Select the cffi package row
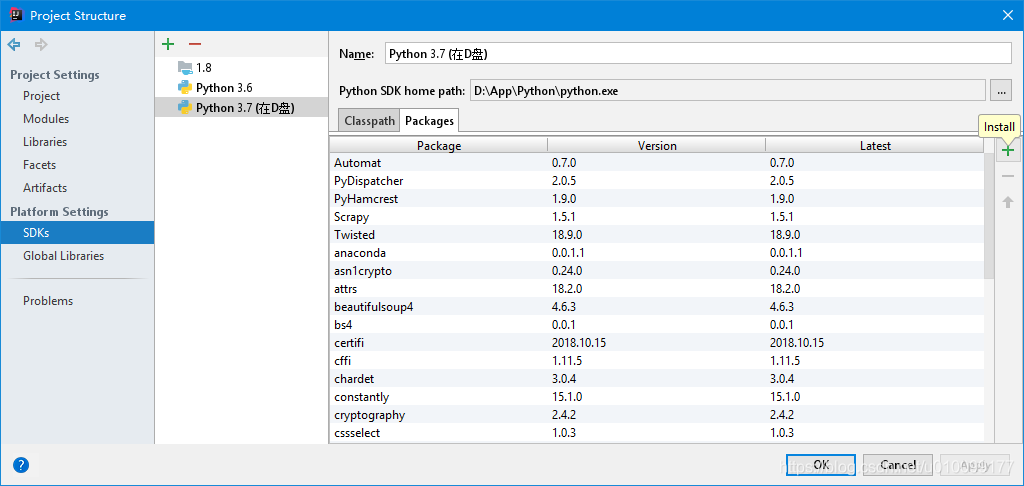This screenshot has width=1024, height=486. coord(656,361)
